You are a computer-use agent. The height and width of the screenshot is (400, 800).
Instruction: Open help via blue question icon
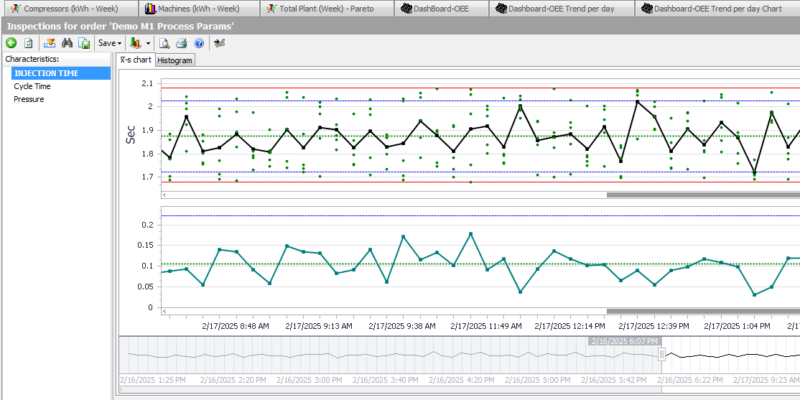tap(199, 43)
